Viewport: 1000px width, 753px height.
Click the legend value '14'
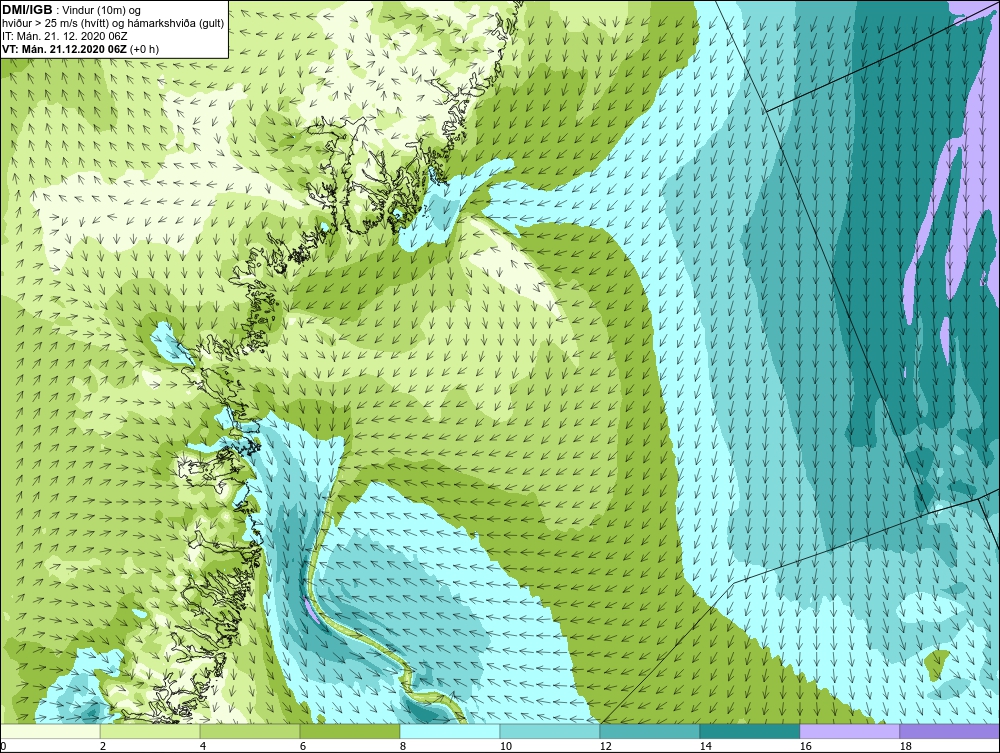(705, 746)
